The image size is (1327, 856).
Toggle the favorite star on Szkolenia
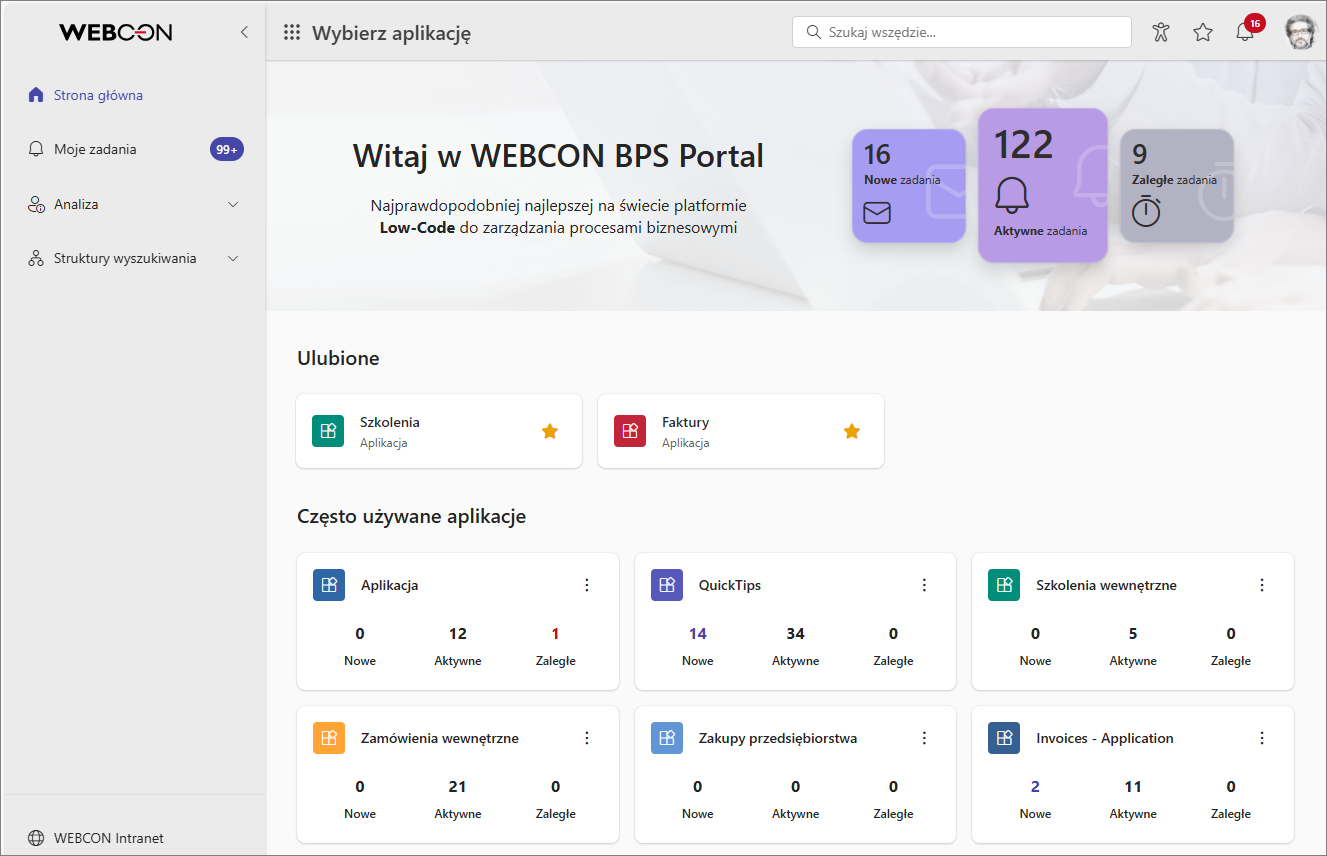(549, 431)
